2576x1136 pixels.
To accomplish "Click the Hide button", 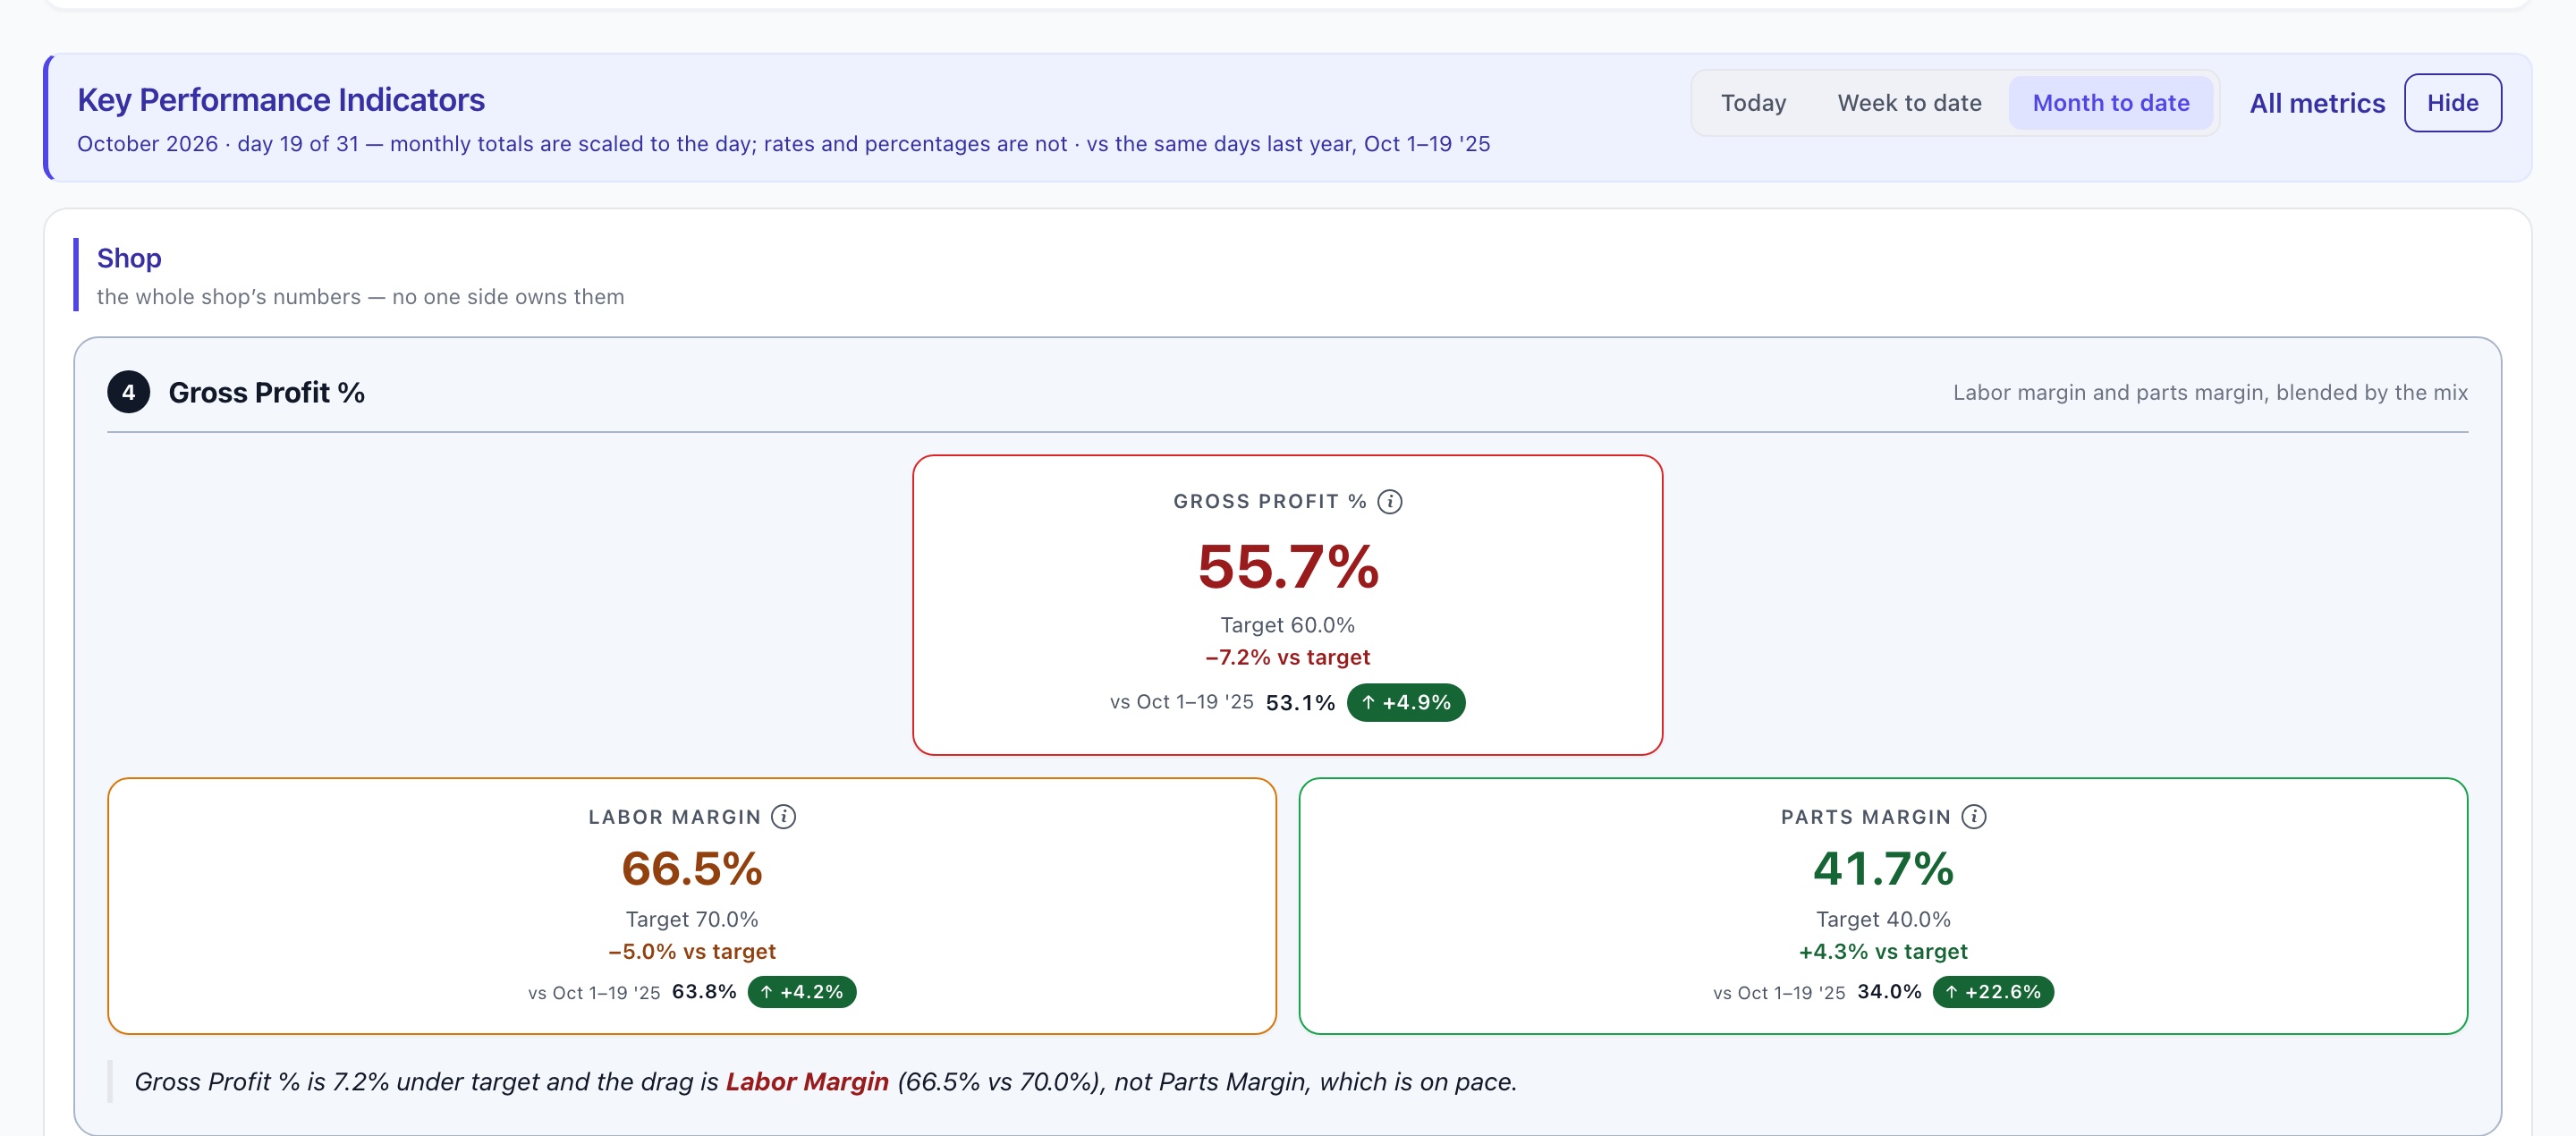I will click(2452, 103).
